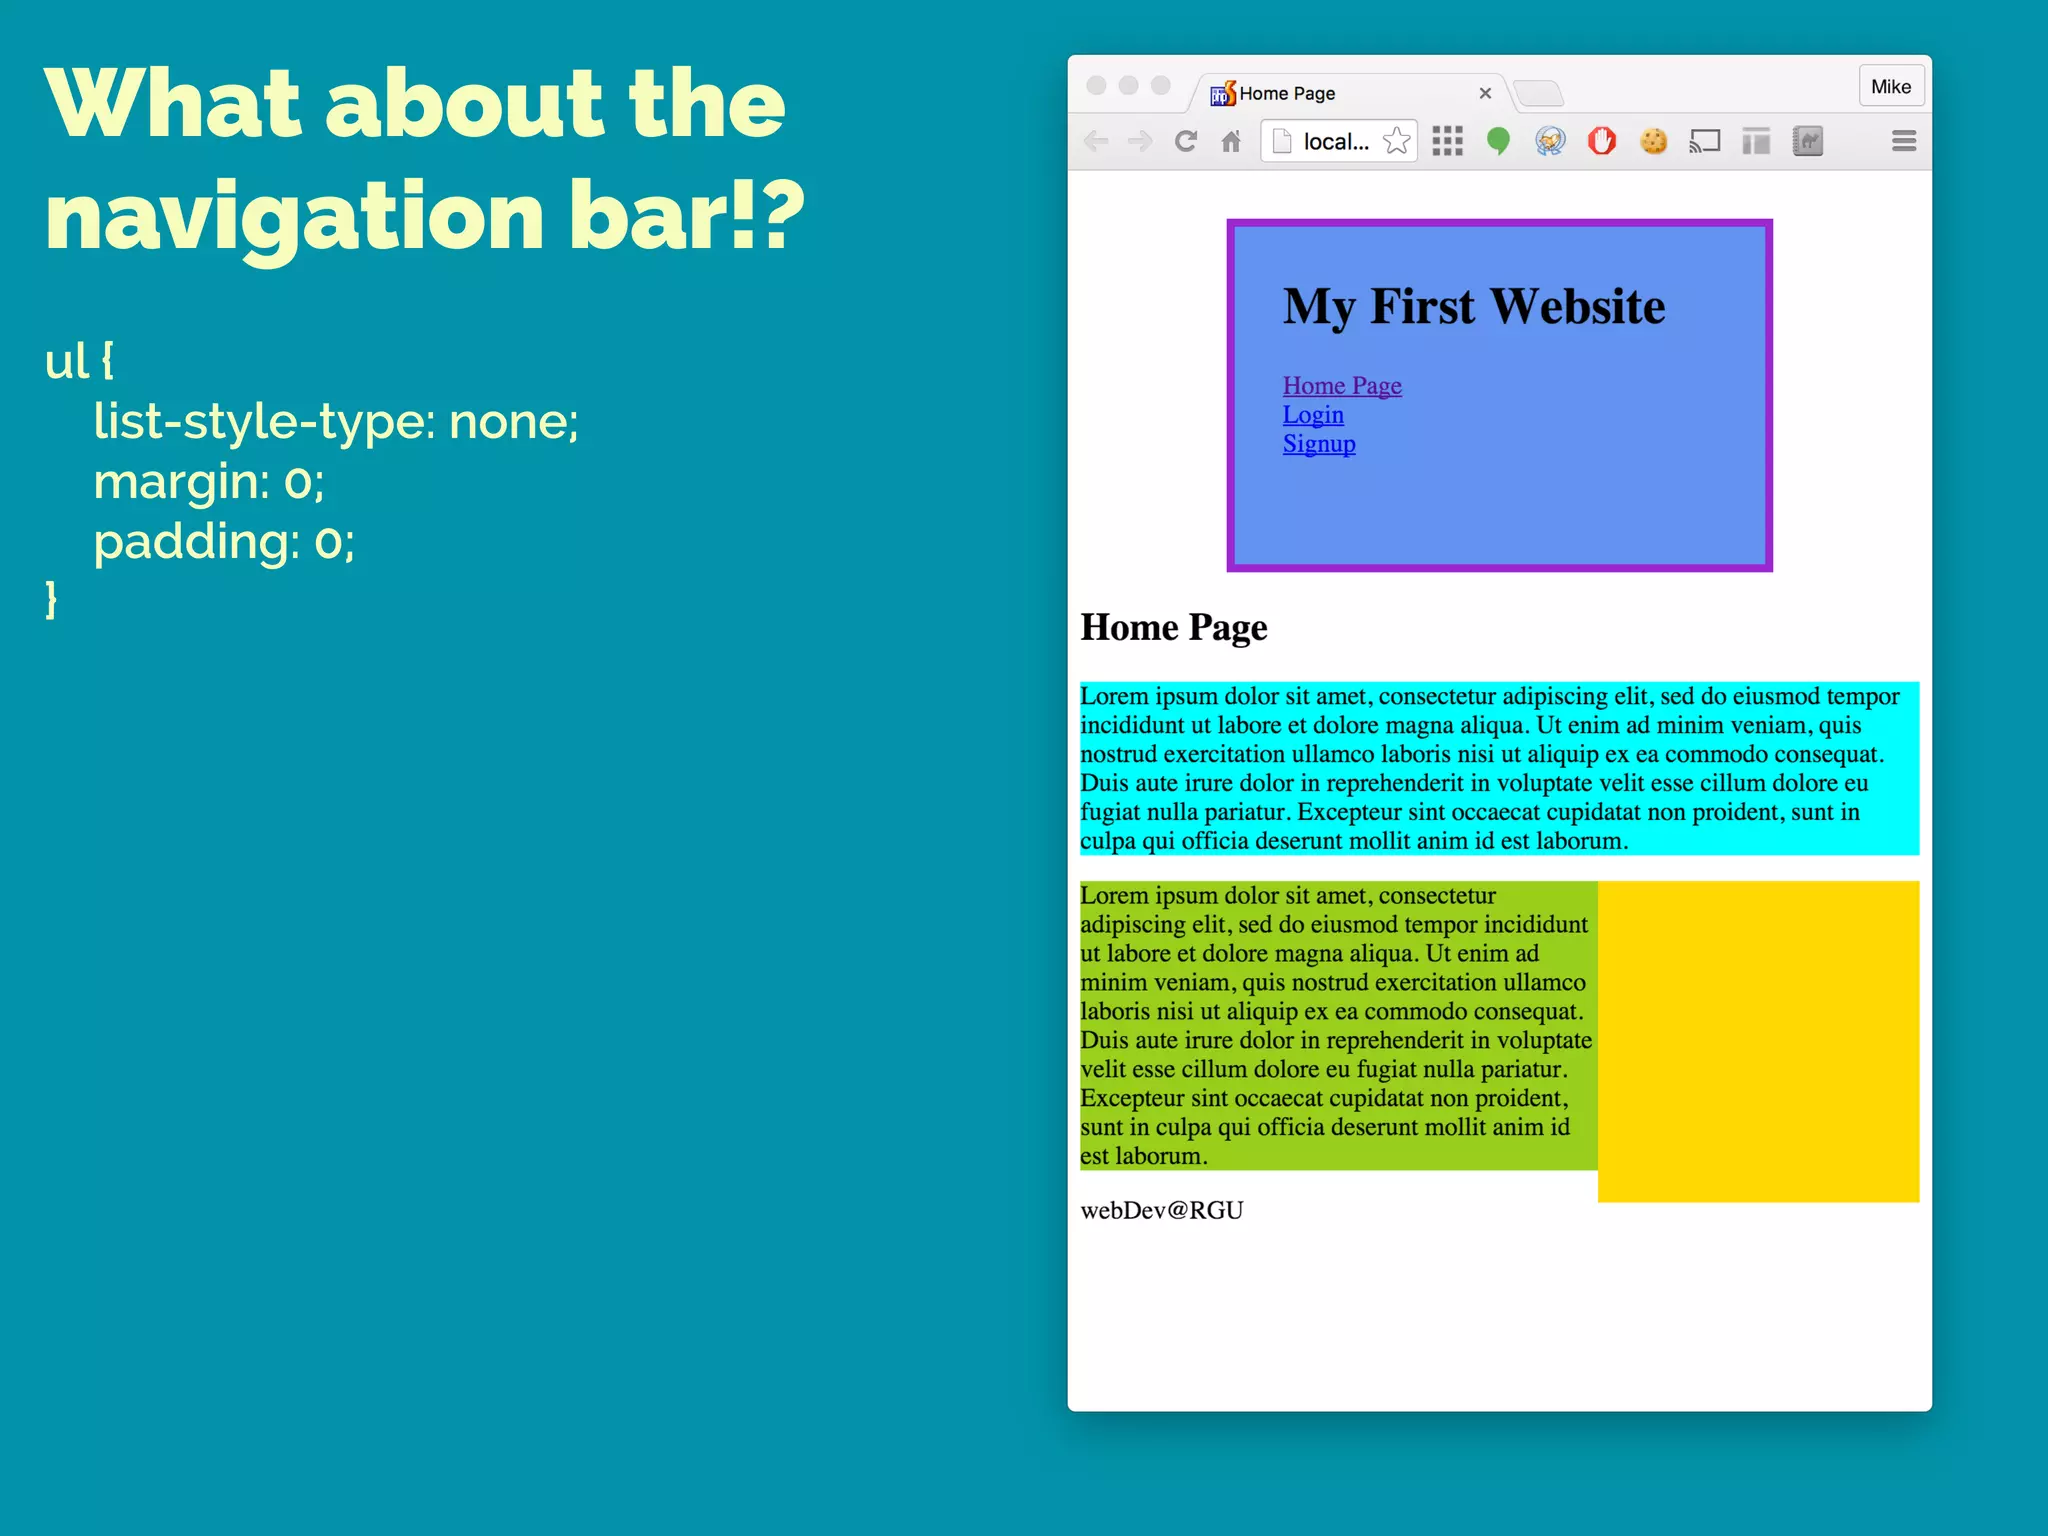
Task: Open the apps grid extension icon
Action: point(1447,141)
